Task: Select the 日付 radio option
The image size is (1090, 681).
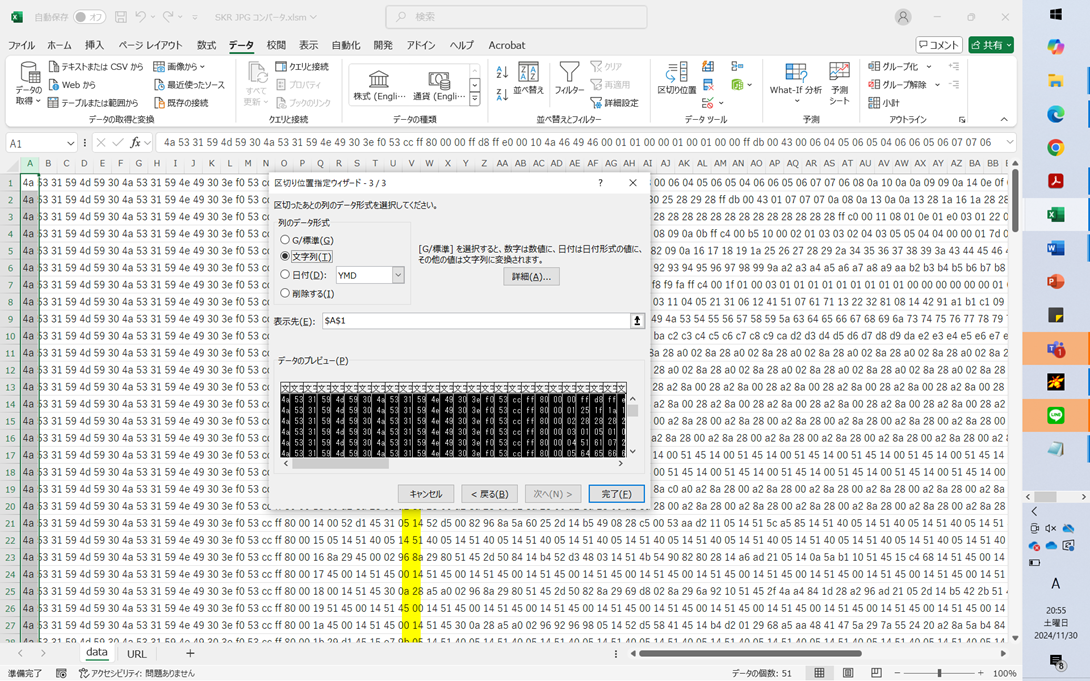Action: click(285, 274)
